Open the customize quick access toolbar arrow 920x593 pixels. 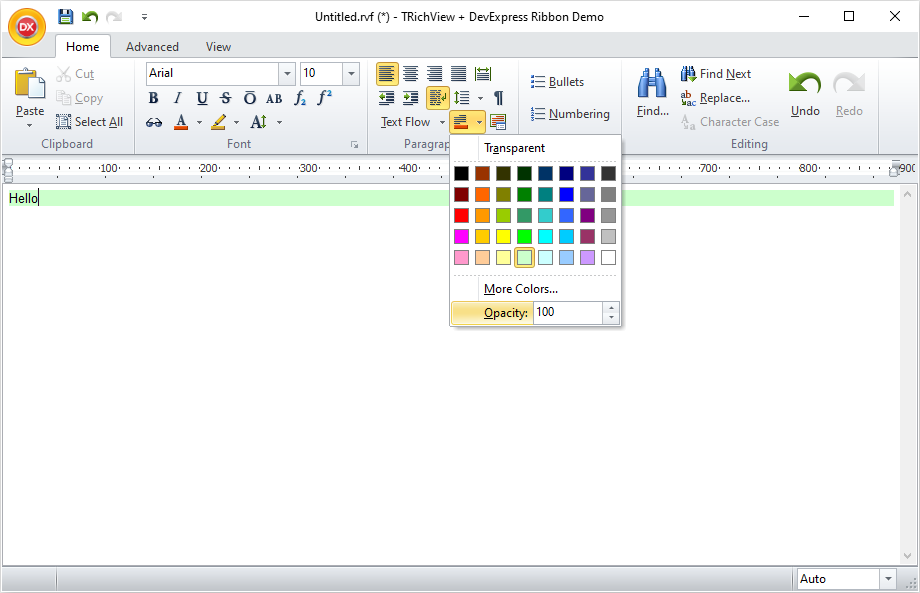(x=144, y=17)
